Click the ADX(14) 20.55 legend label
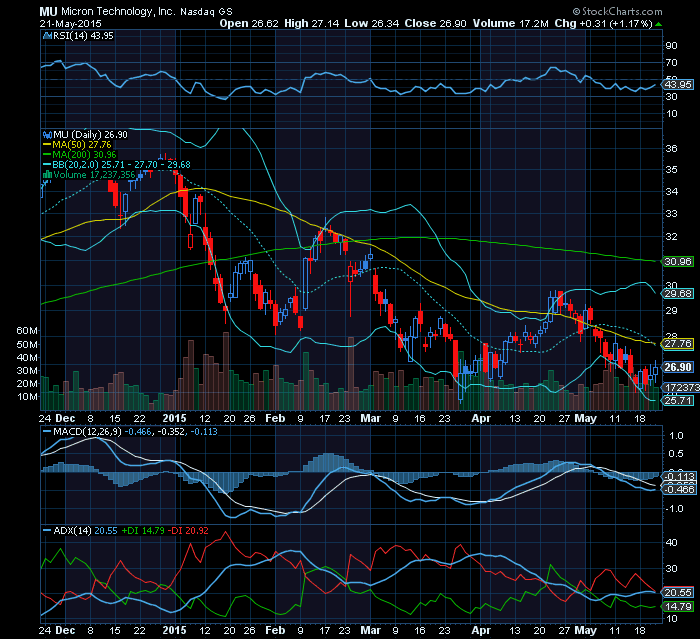Image resolution: width=700 pixels, height=639 pixels. click(85, 531)
